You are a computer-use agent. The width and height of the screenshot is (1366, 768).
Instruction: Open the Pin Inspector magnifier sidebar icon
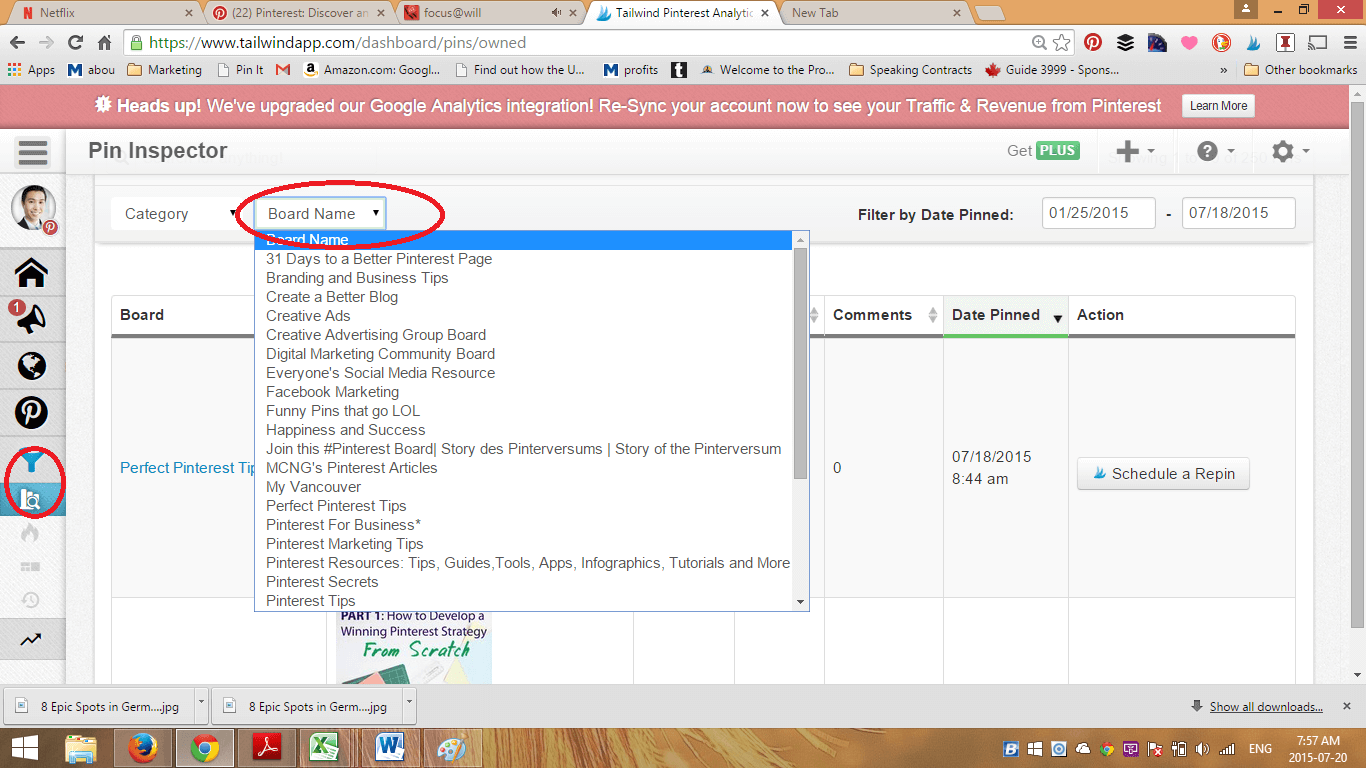[x=32, y=500]
